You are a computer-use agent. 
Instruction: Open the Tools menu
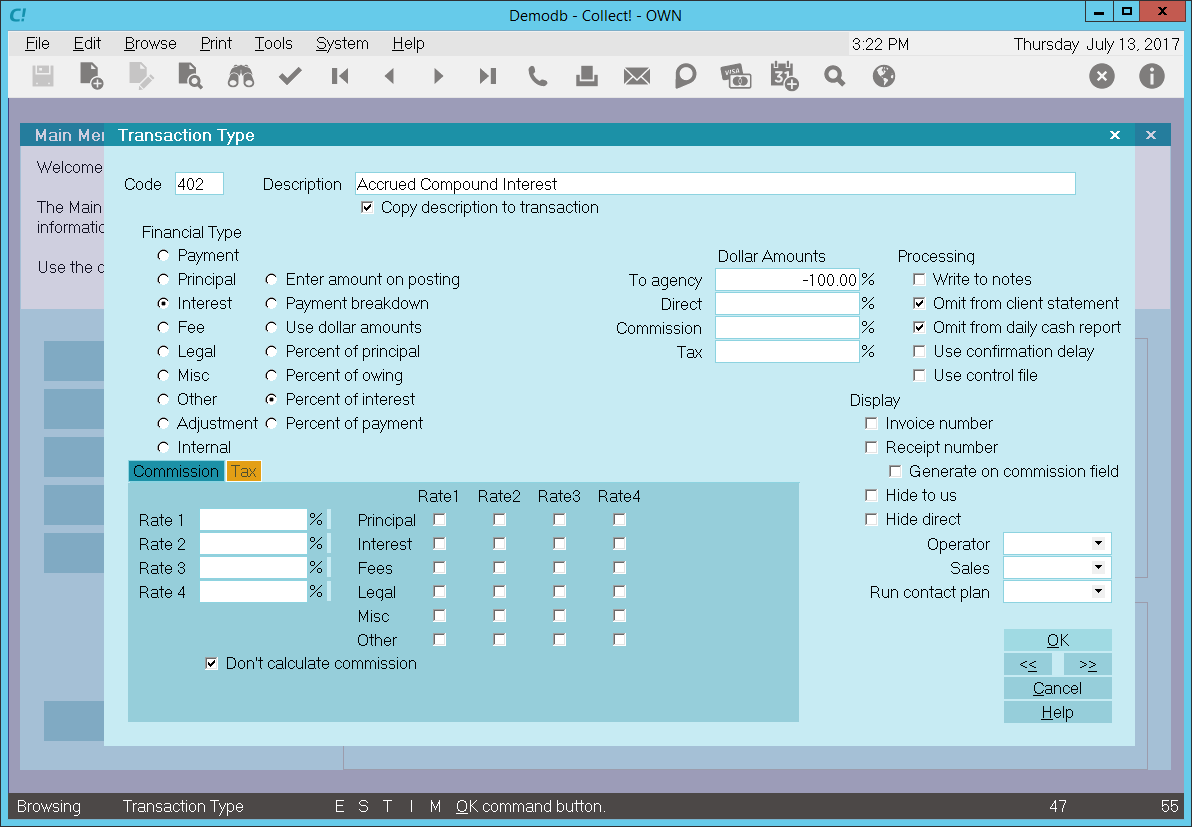coord(273,44)
